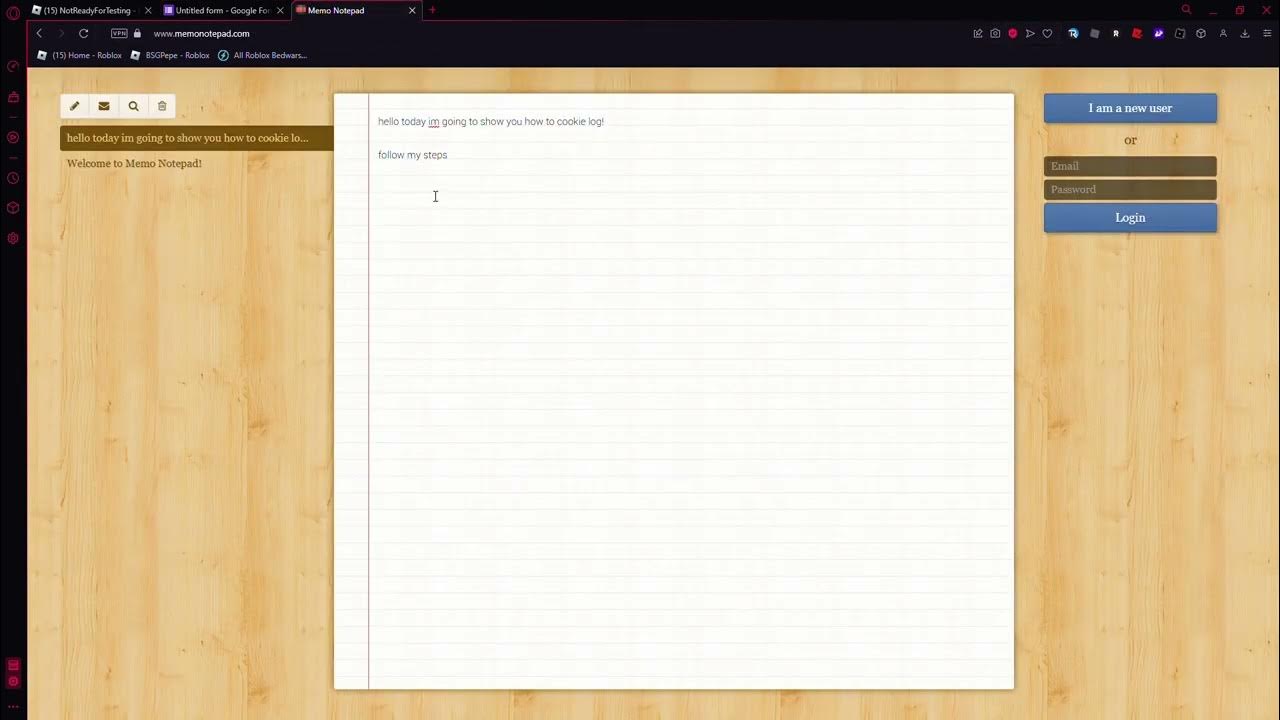Viewport: 1280px width, 720px height.
Task: Click the Email input field
Action: click(x=1130, y=166)
